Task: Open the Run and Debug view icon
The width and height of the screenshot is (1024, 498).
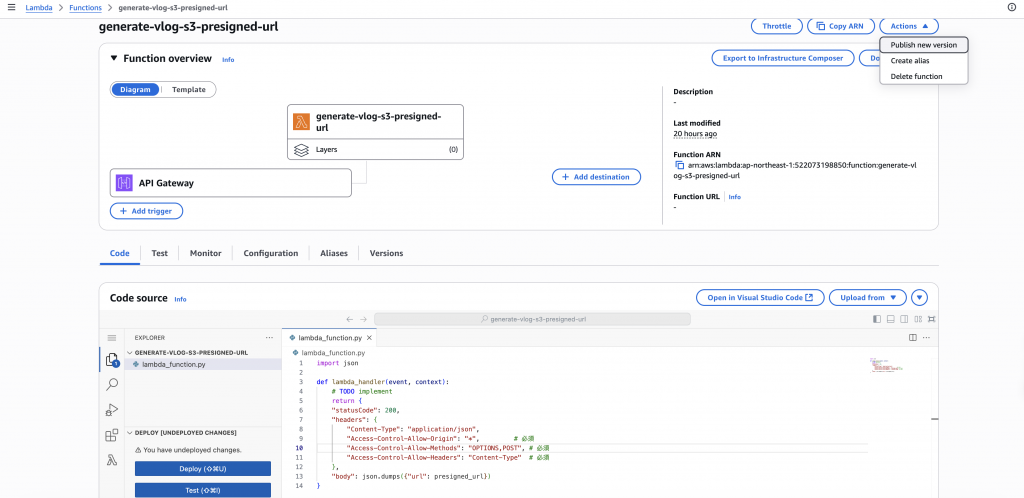Action: (112, 410)
